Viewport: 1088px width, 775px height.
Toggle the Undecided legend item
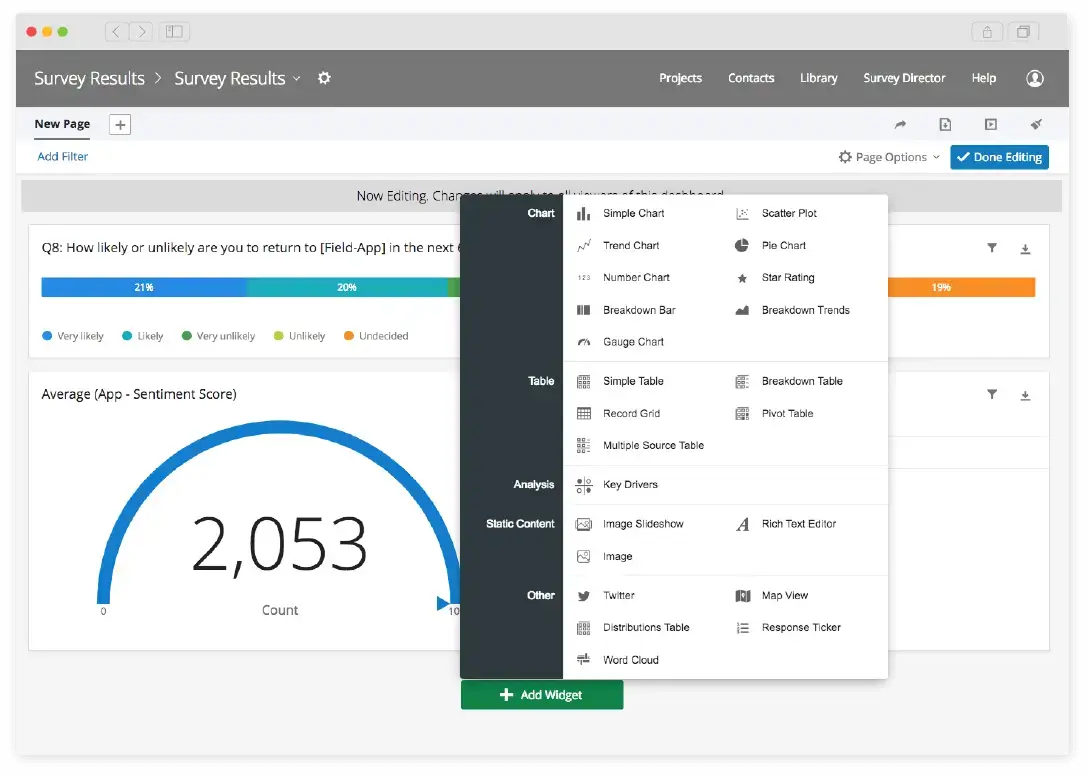[376, 337]
